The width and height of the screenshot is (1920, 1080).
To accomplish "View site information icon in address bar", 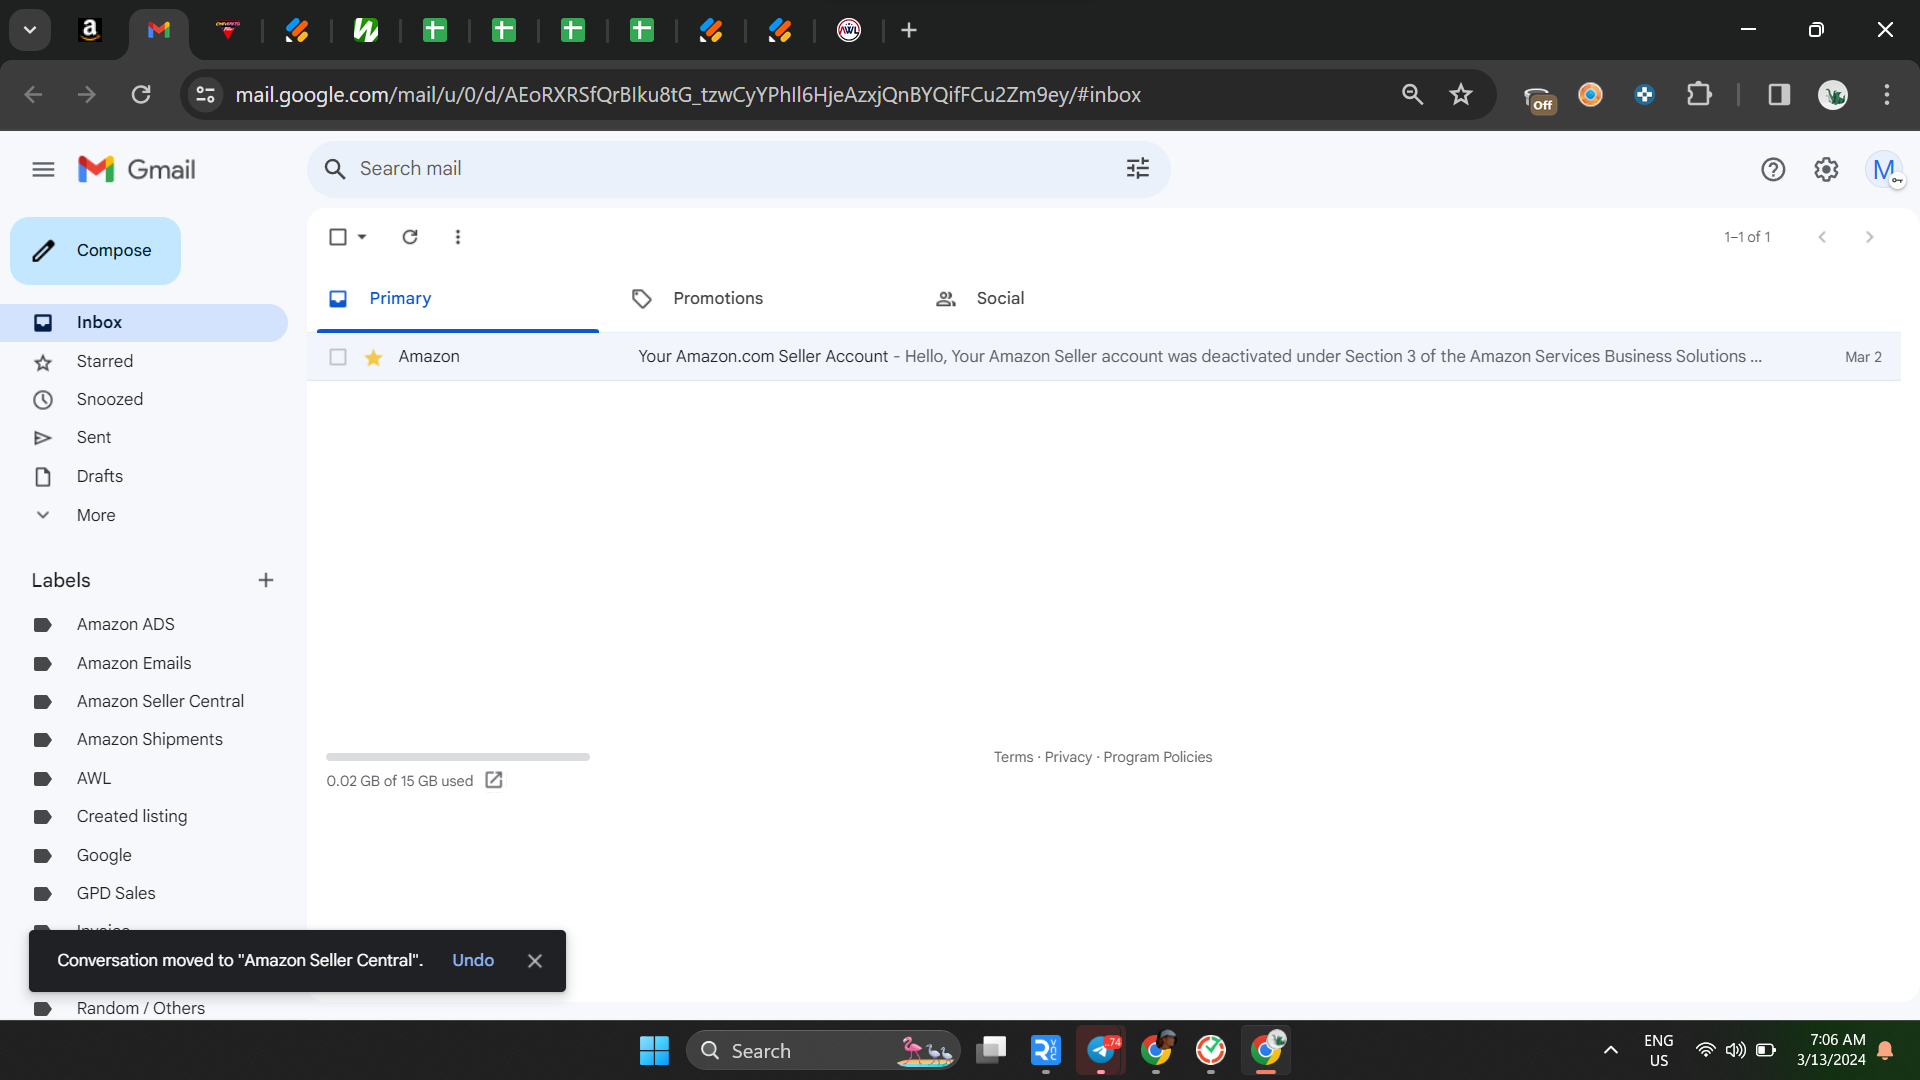I will pos(206,95).
